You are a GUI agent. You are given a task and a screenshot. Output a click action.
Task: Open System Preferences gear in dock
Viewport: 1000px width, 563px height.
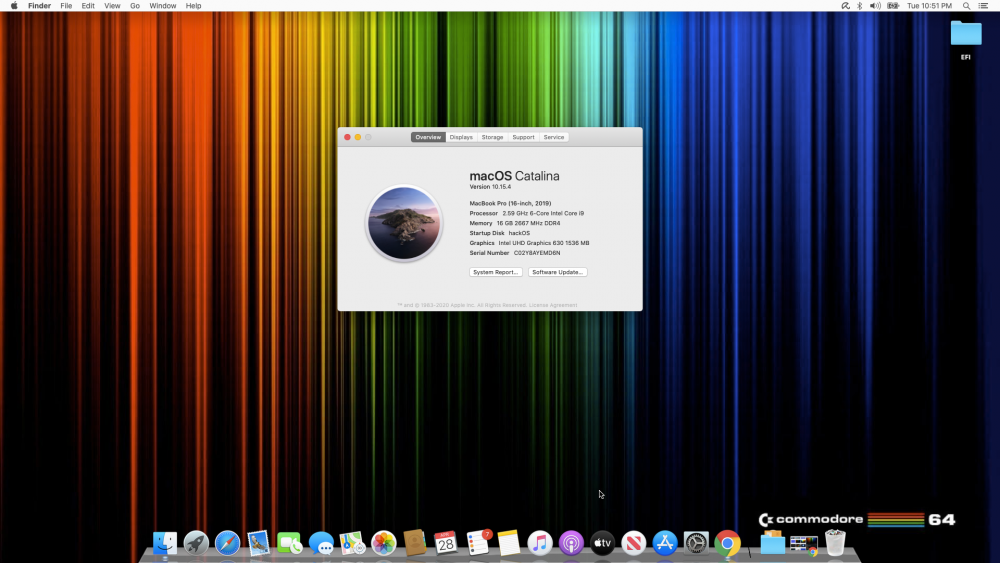[x=696, y=543]
